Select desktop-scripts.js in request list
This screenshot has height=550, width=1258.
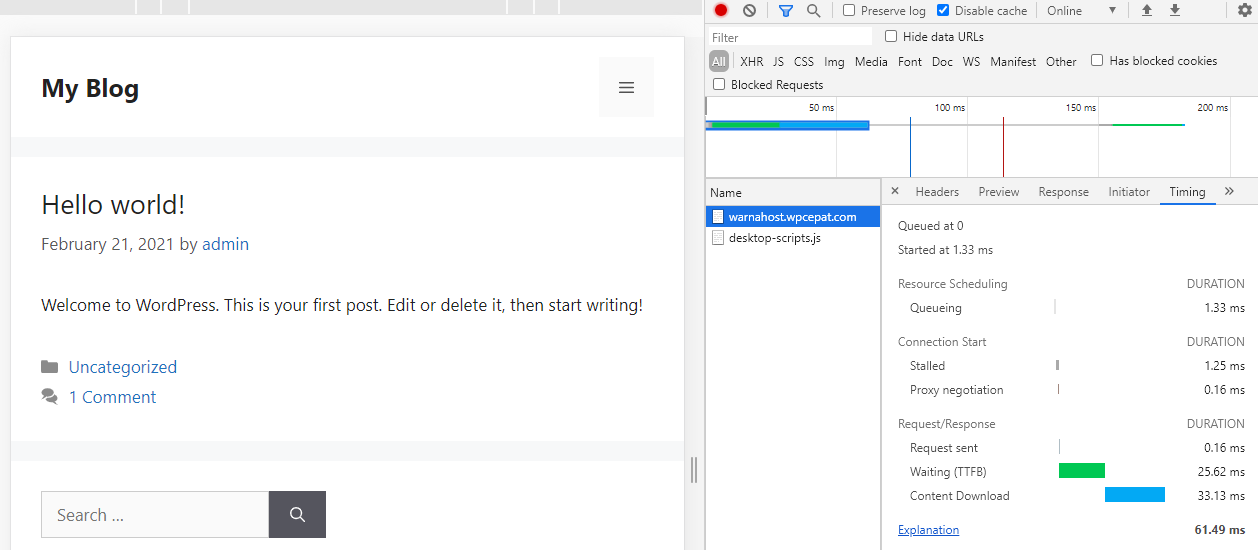[x=774, y=238]
